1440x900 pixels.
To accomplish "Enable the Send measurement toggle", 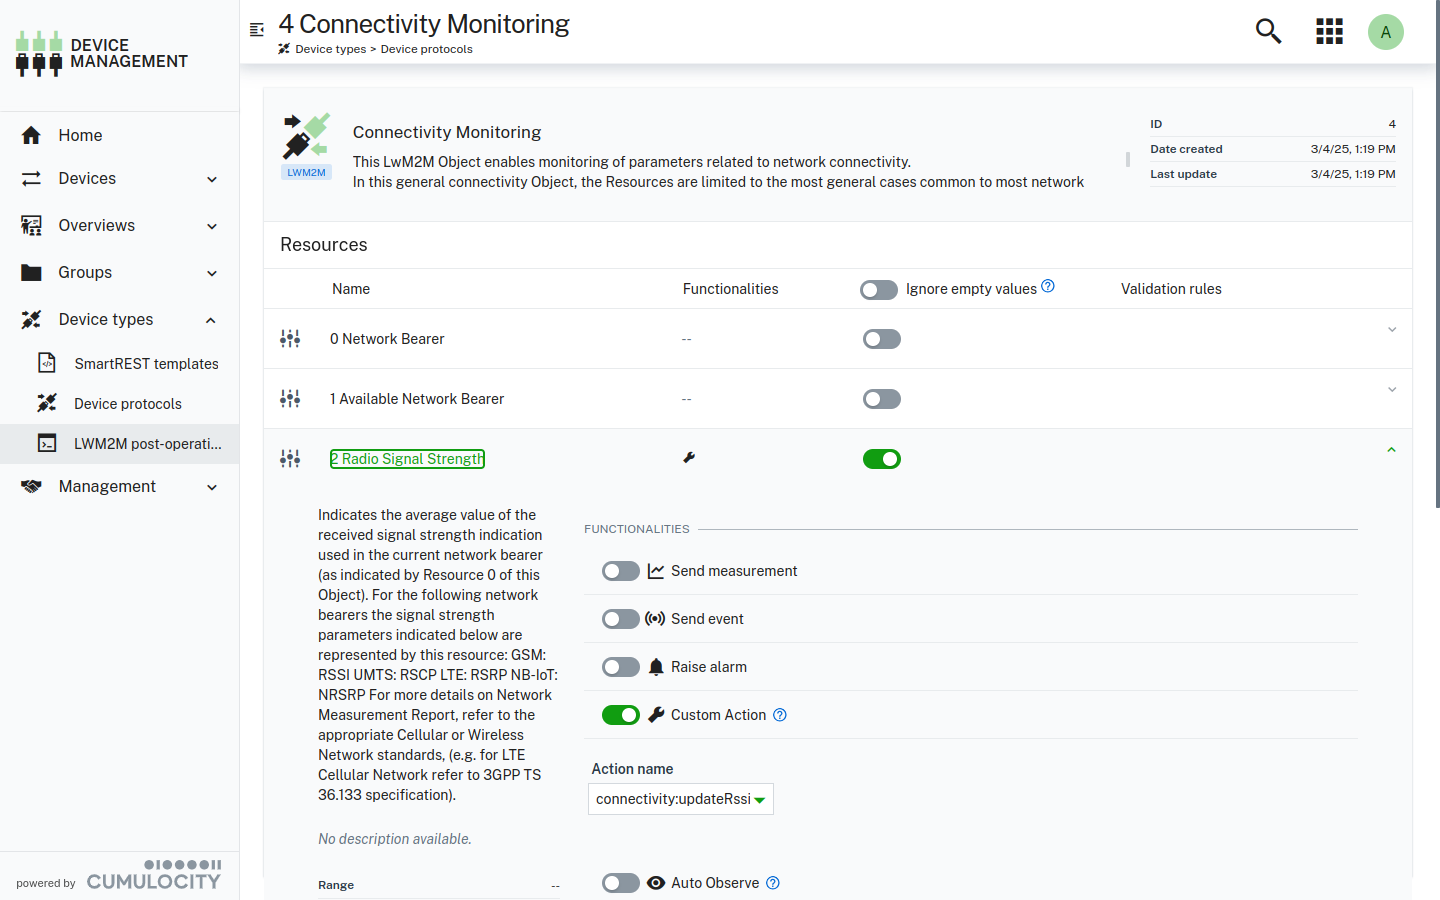I will [620, 571].
